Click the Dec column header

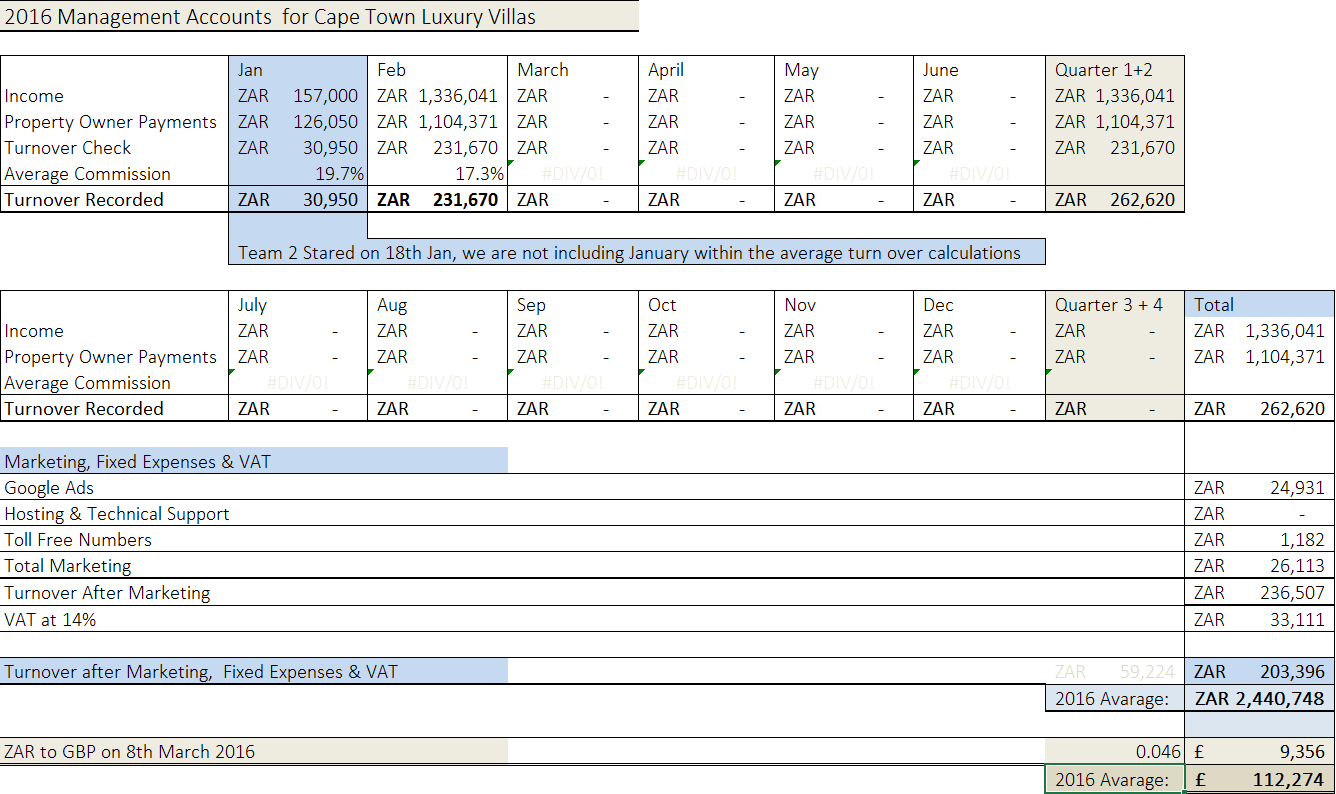coord(980,305)
